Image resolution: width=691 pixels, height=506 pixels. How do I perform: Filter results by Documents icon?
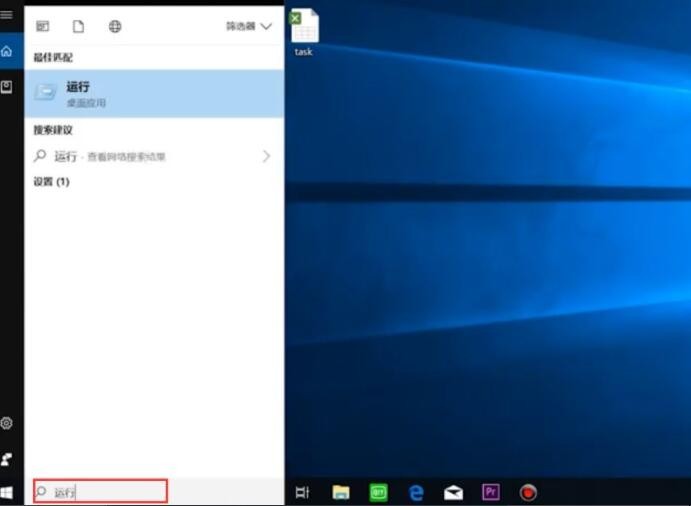click(78, 26)
